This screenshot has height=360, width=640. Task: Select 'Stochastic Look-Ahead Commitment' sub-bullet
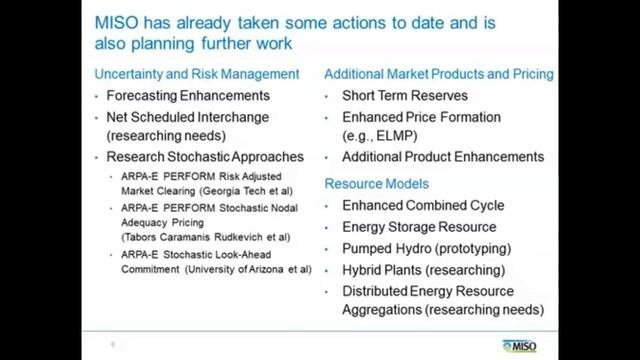216,262
